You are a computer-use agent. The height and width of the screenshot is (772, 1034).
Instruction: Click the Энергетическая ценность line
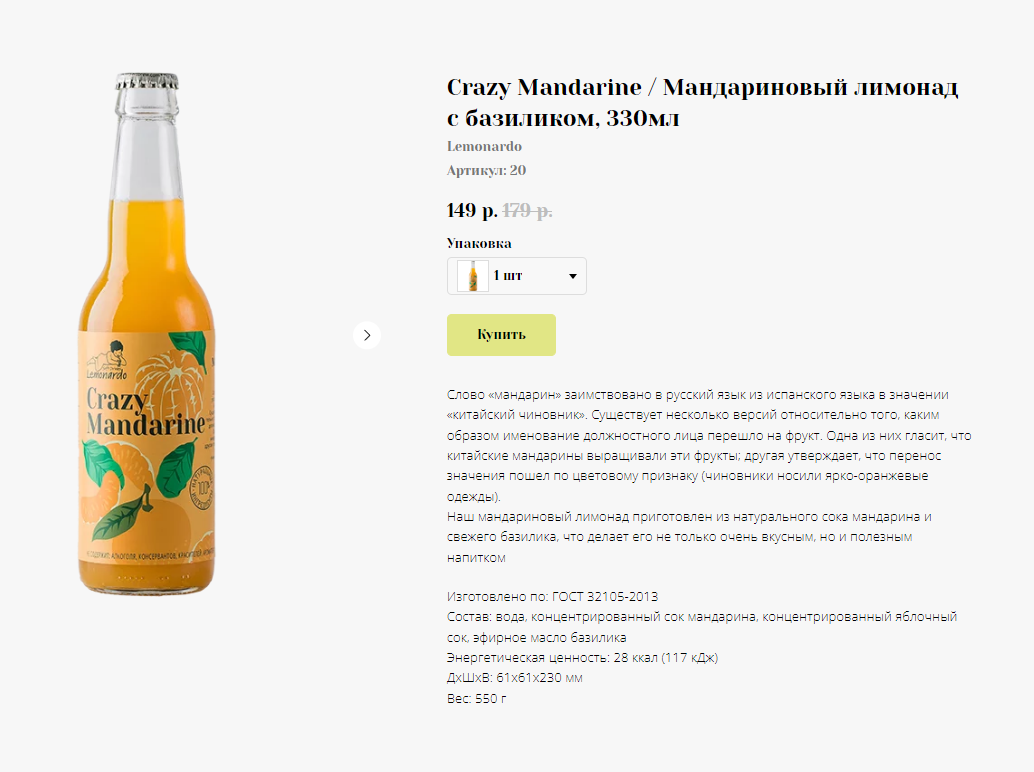(582, 657)
